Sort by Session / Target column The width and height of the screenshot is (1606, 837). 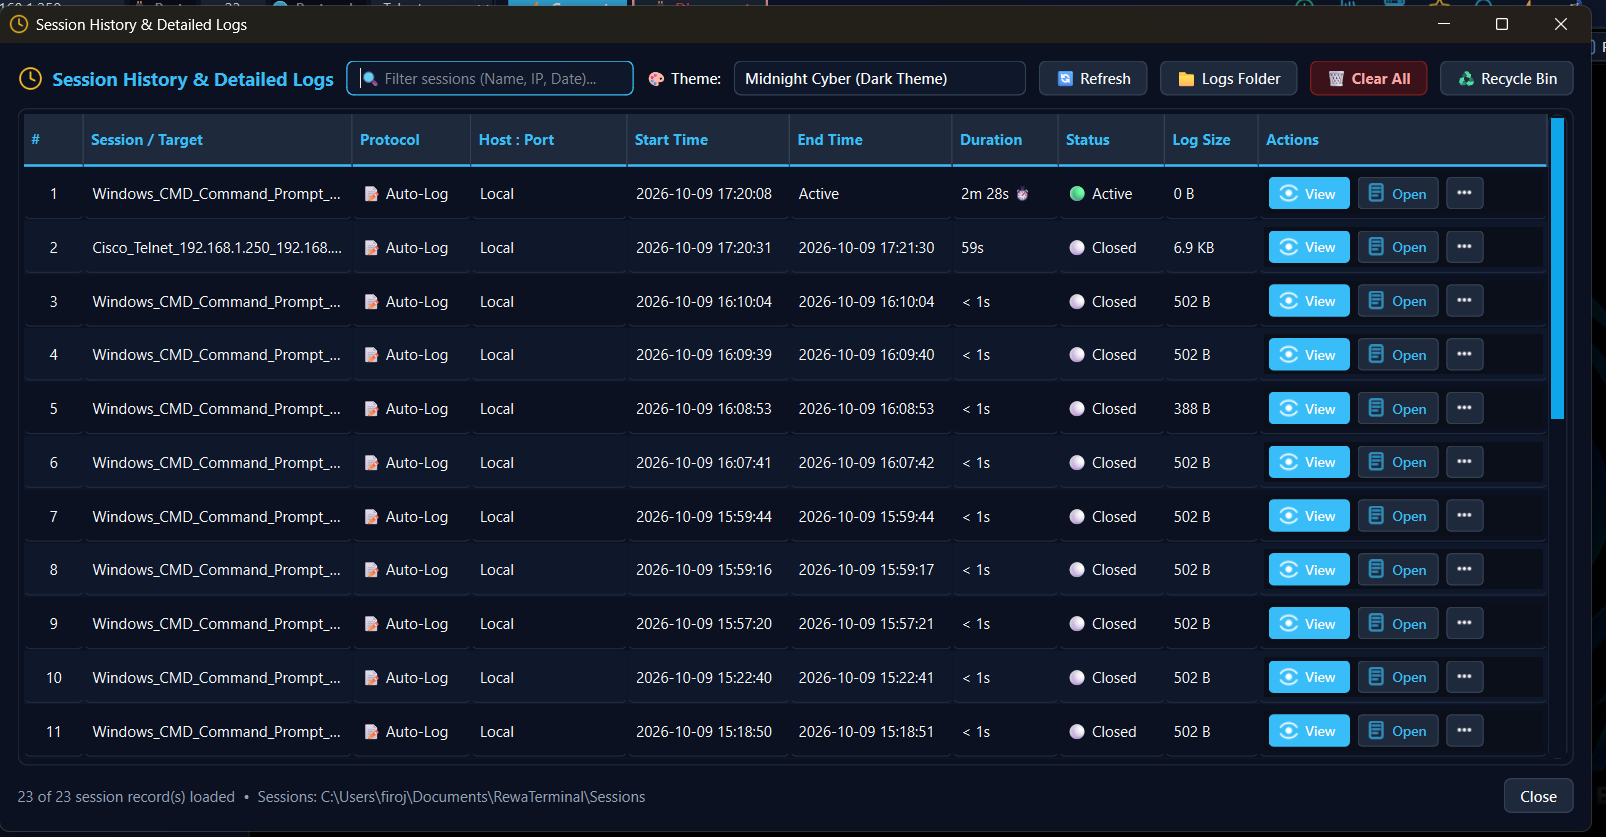pyautogui.click(x=217, y=140)
